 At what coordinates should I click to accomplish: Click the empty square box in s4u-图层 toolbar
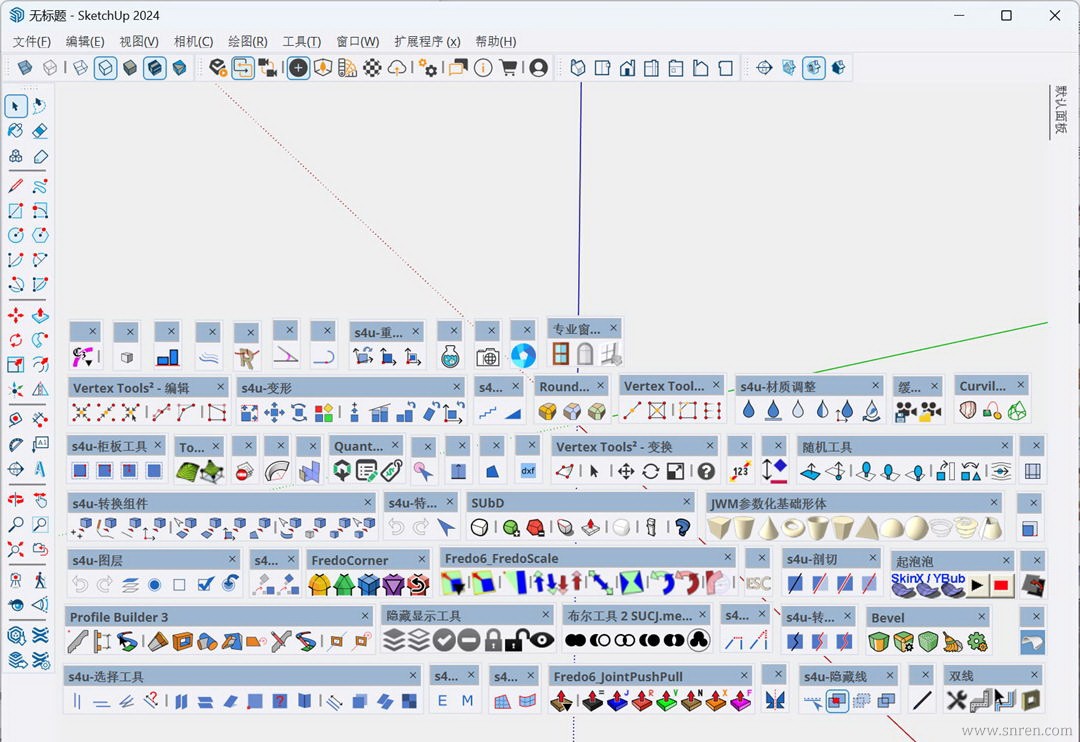click(179, 585)
